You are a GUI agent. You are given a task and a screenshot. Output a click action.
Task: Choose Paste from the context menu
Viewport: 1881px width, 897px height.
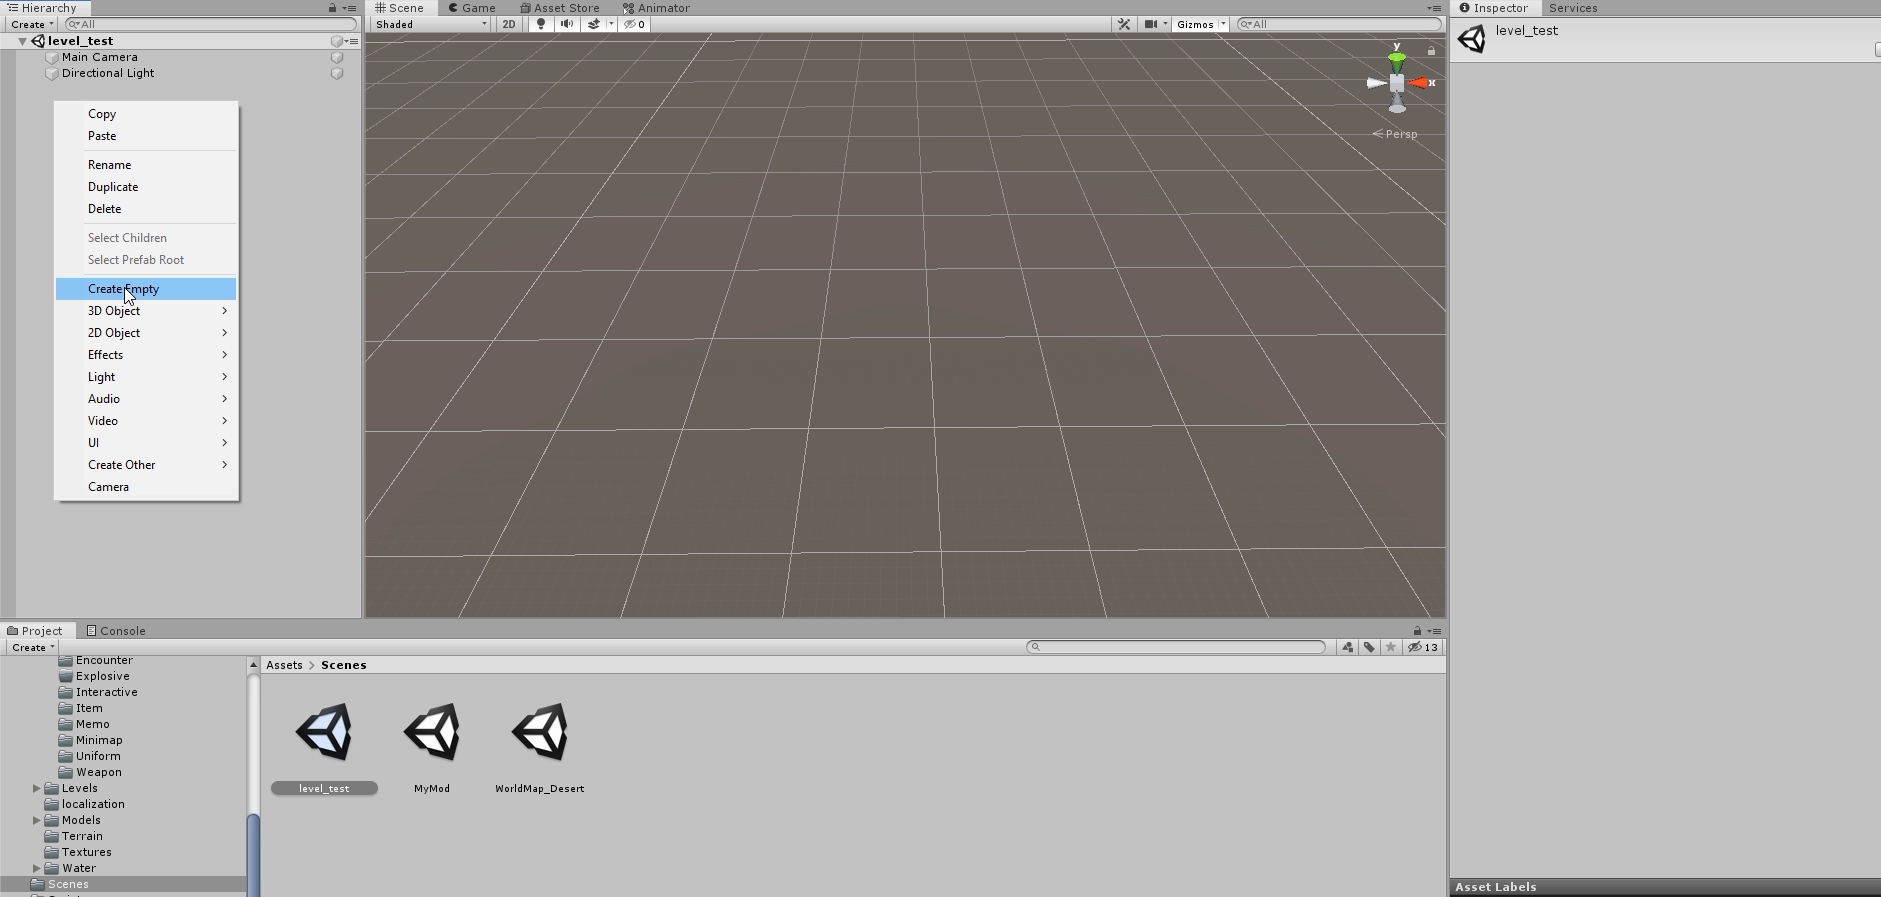coord(146,136)
